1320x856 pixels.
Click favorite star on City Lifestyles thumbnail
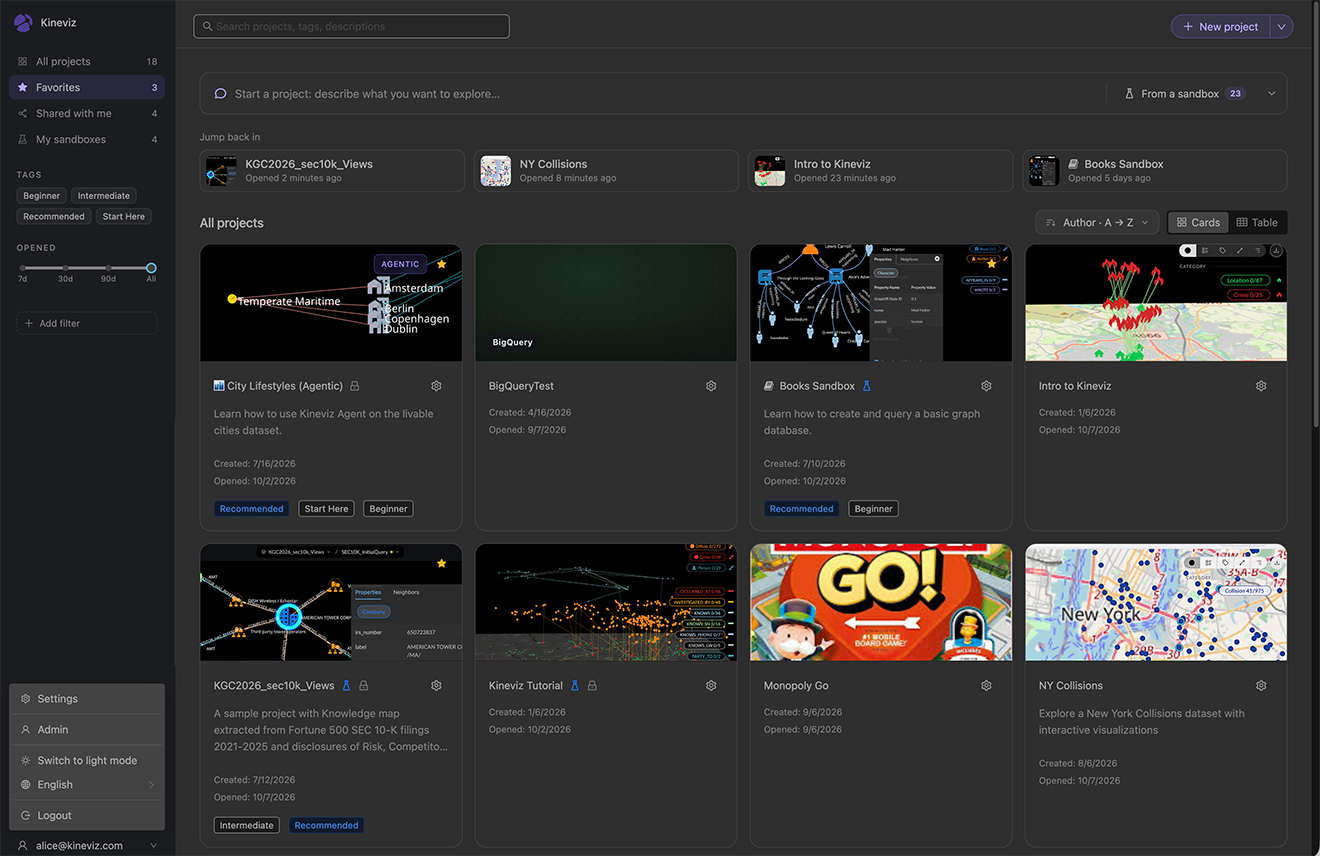coord(442,264)
